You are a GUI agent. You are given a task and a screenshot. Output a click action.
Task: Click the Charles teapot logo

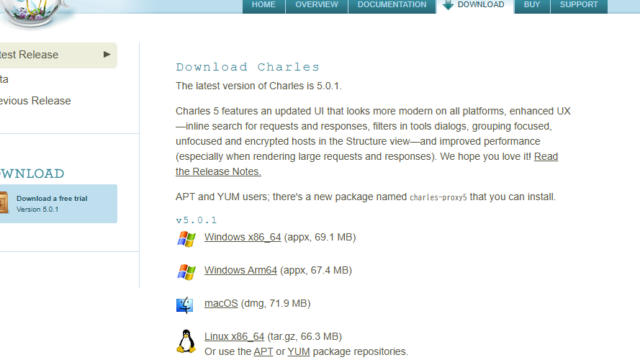click(34, 13)
